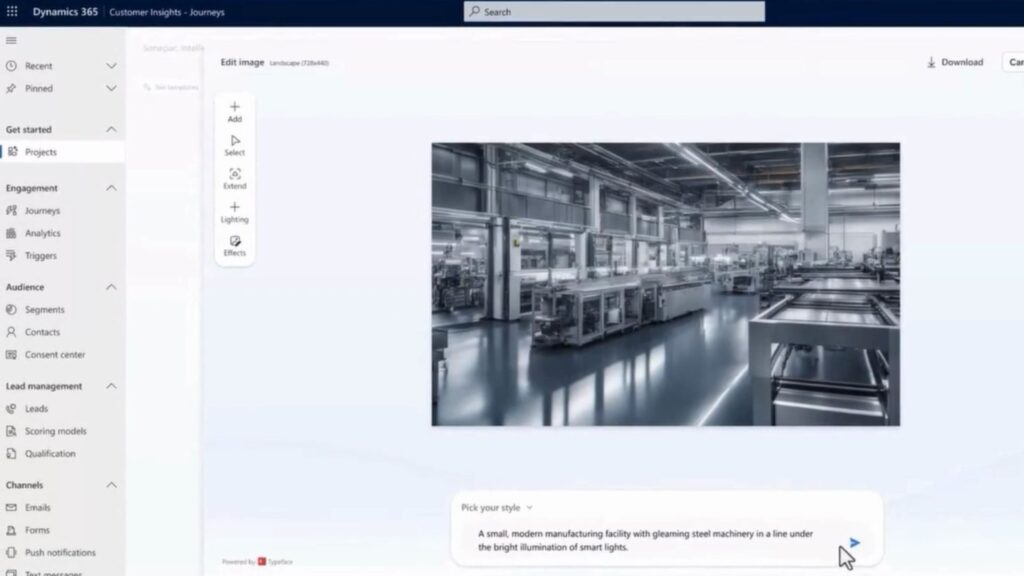Activate the Select tool

(x=234, y=144)
